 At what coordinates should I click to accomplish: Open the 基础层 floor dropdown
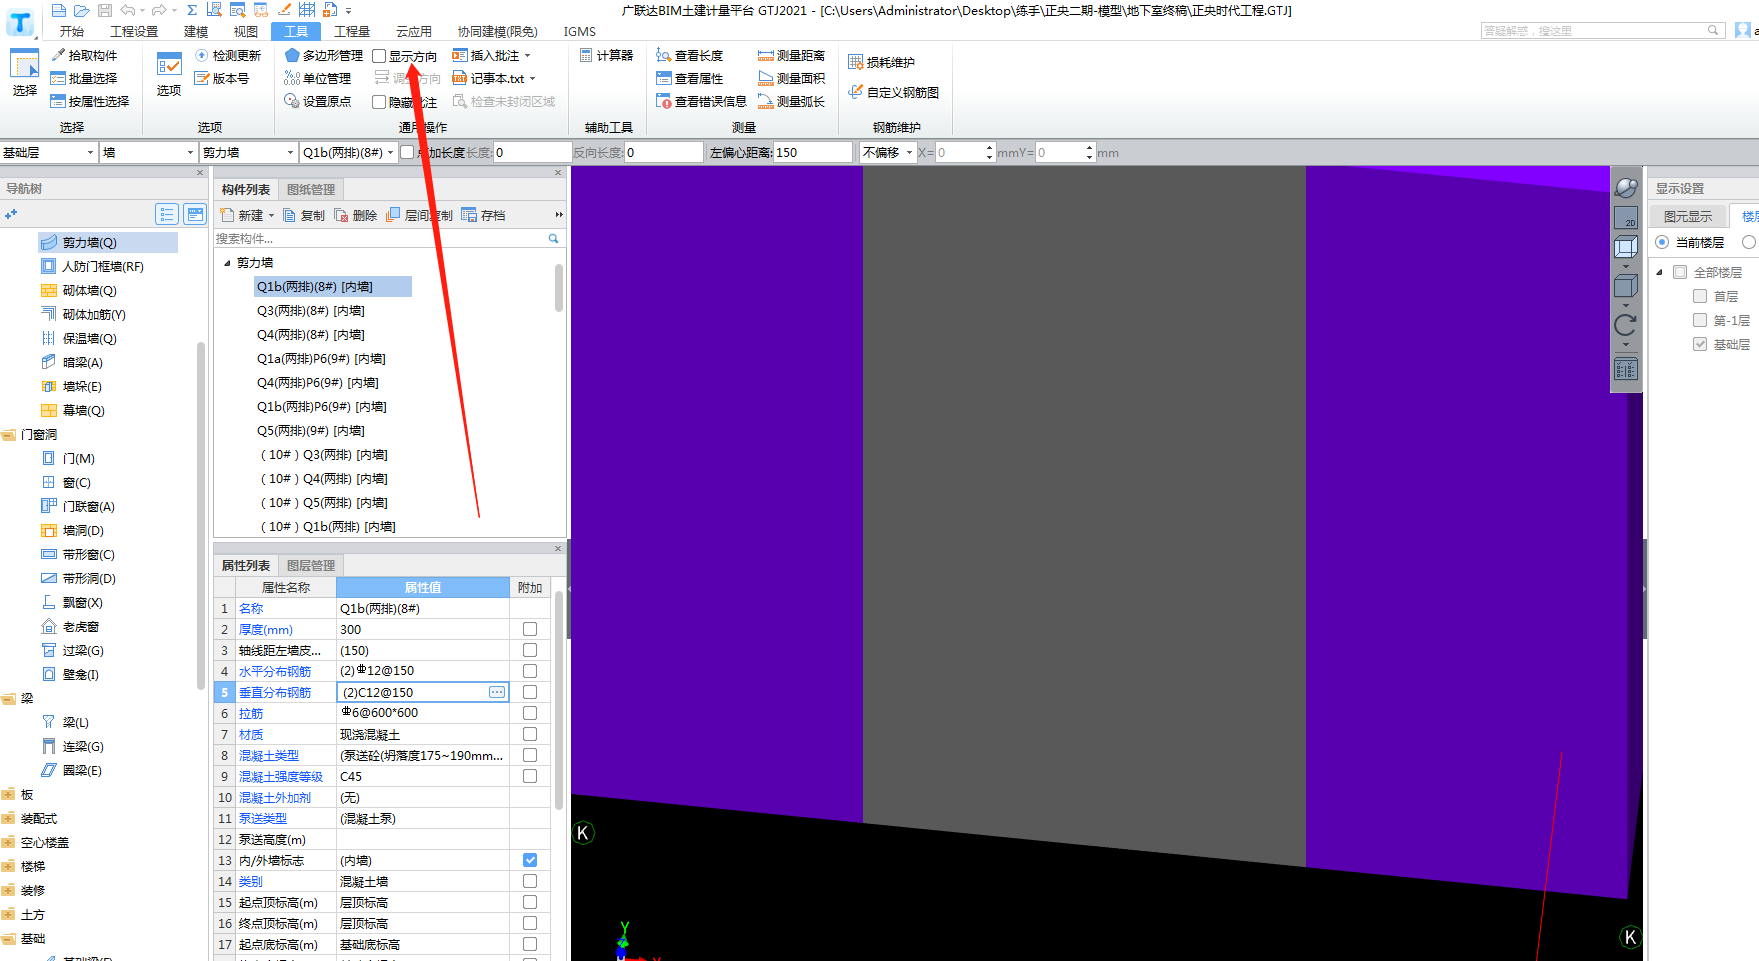[49, 152]
